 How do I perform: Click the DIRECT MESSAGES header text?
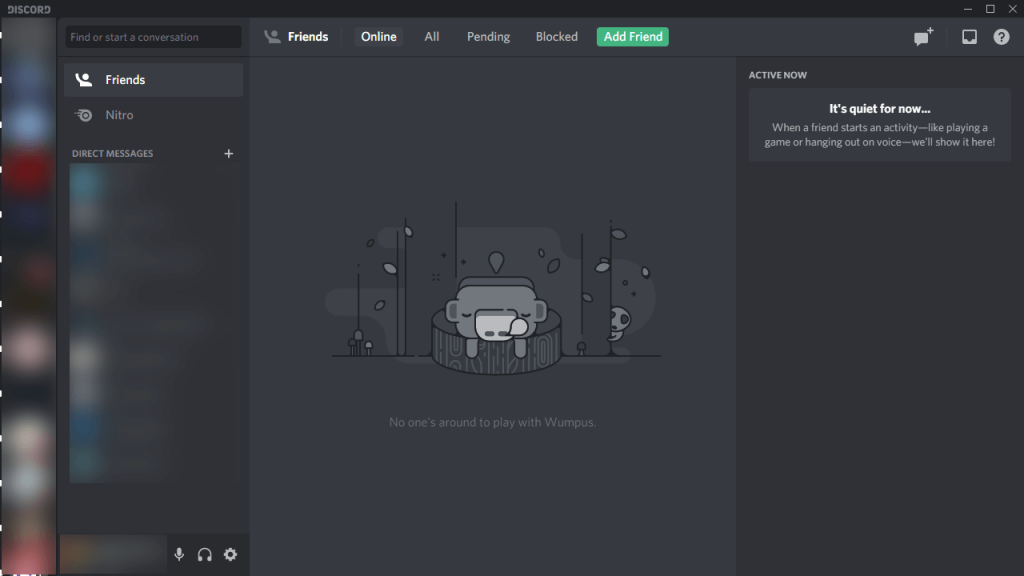click(112, 153)
